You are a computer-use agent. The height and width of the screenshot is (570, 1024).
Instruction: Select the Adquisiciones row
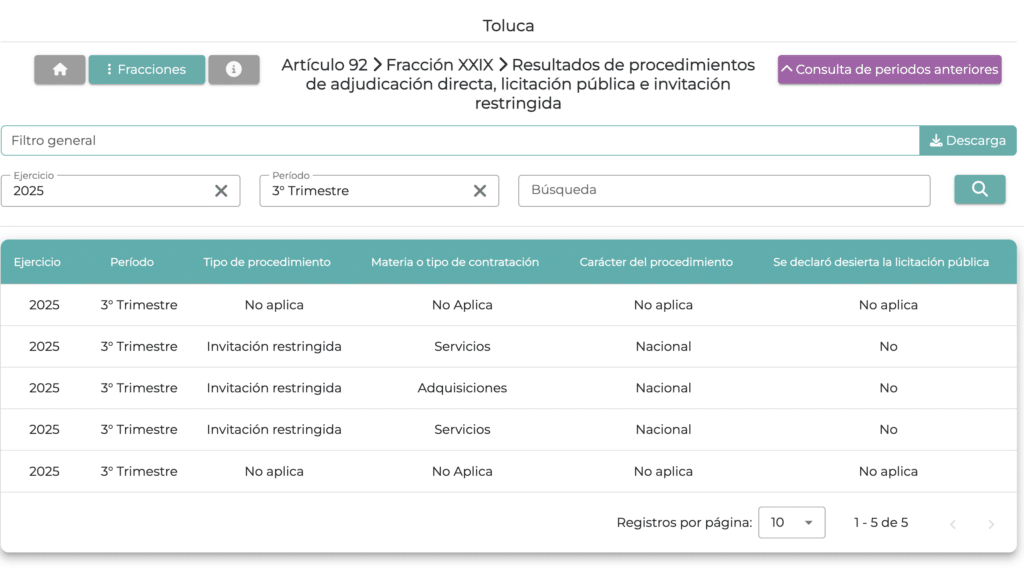(462, 388)
